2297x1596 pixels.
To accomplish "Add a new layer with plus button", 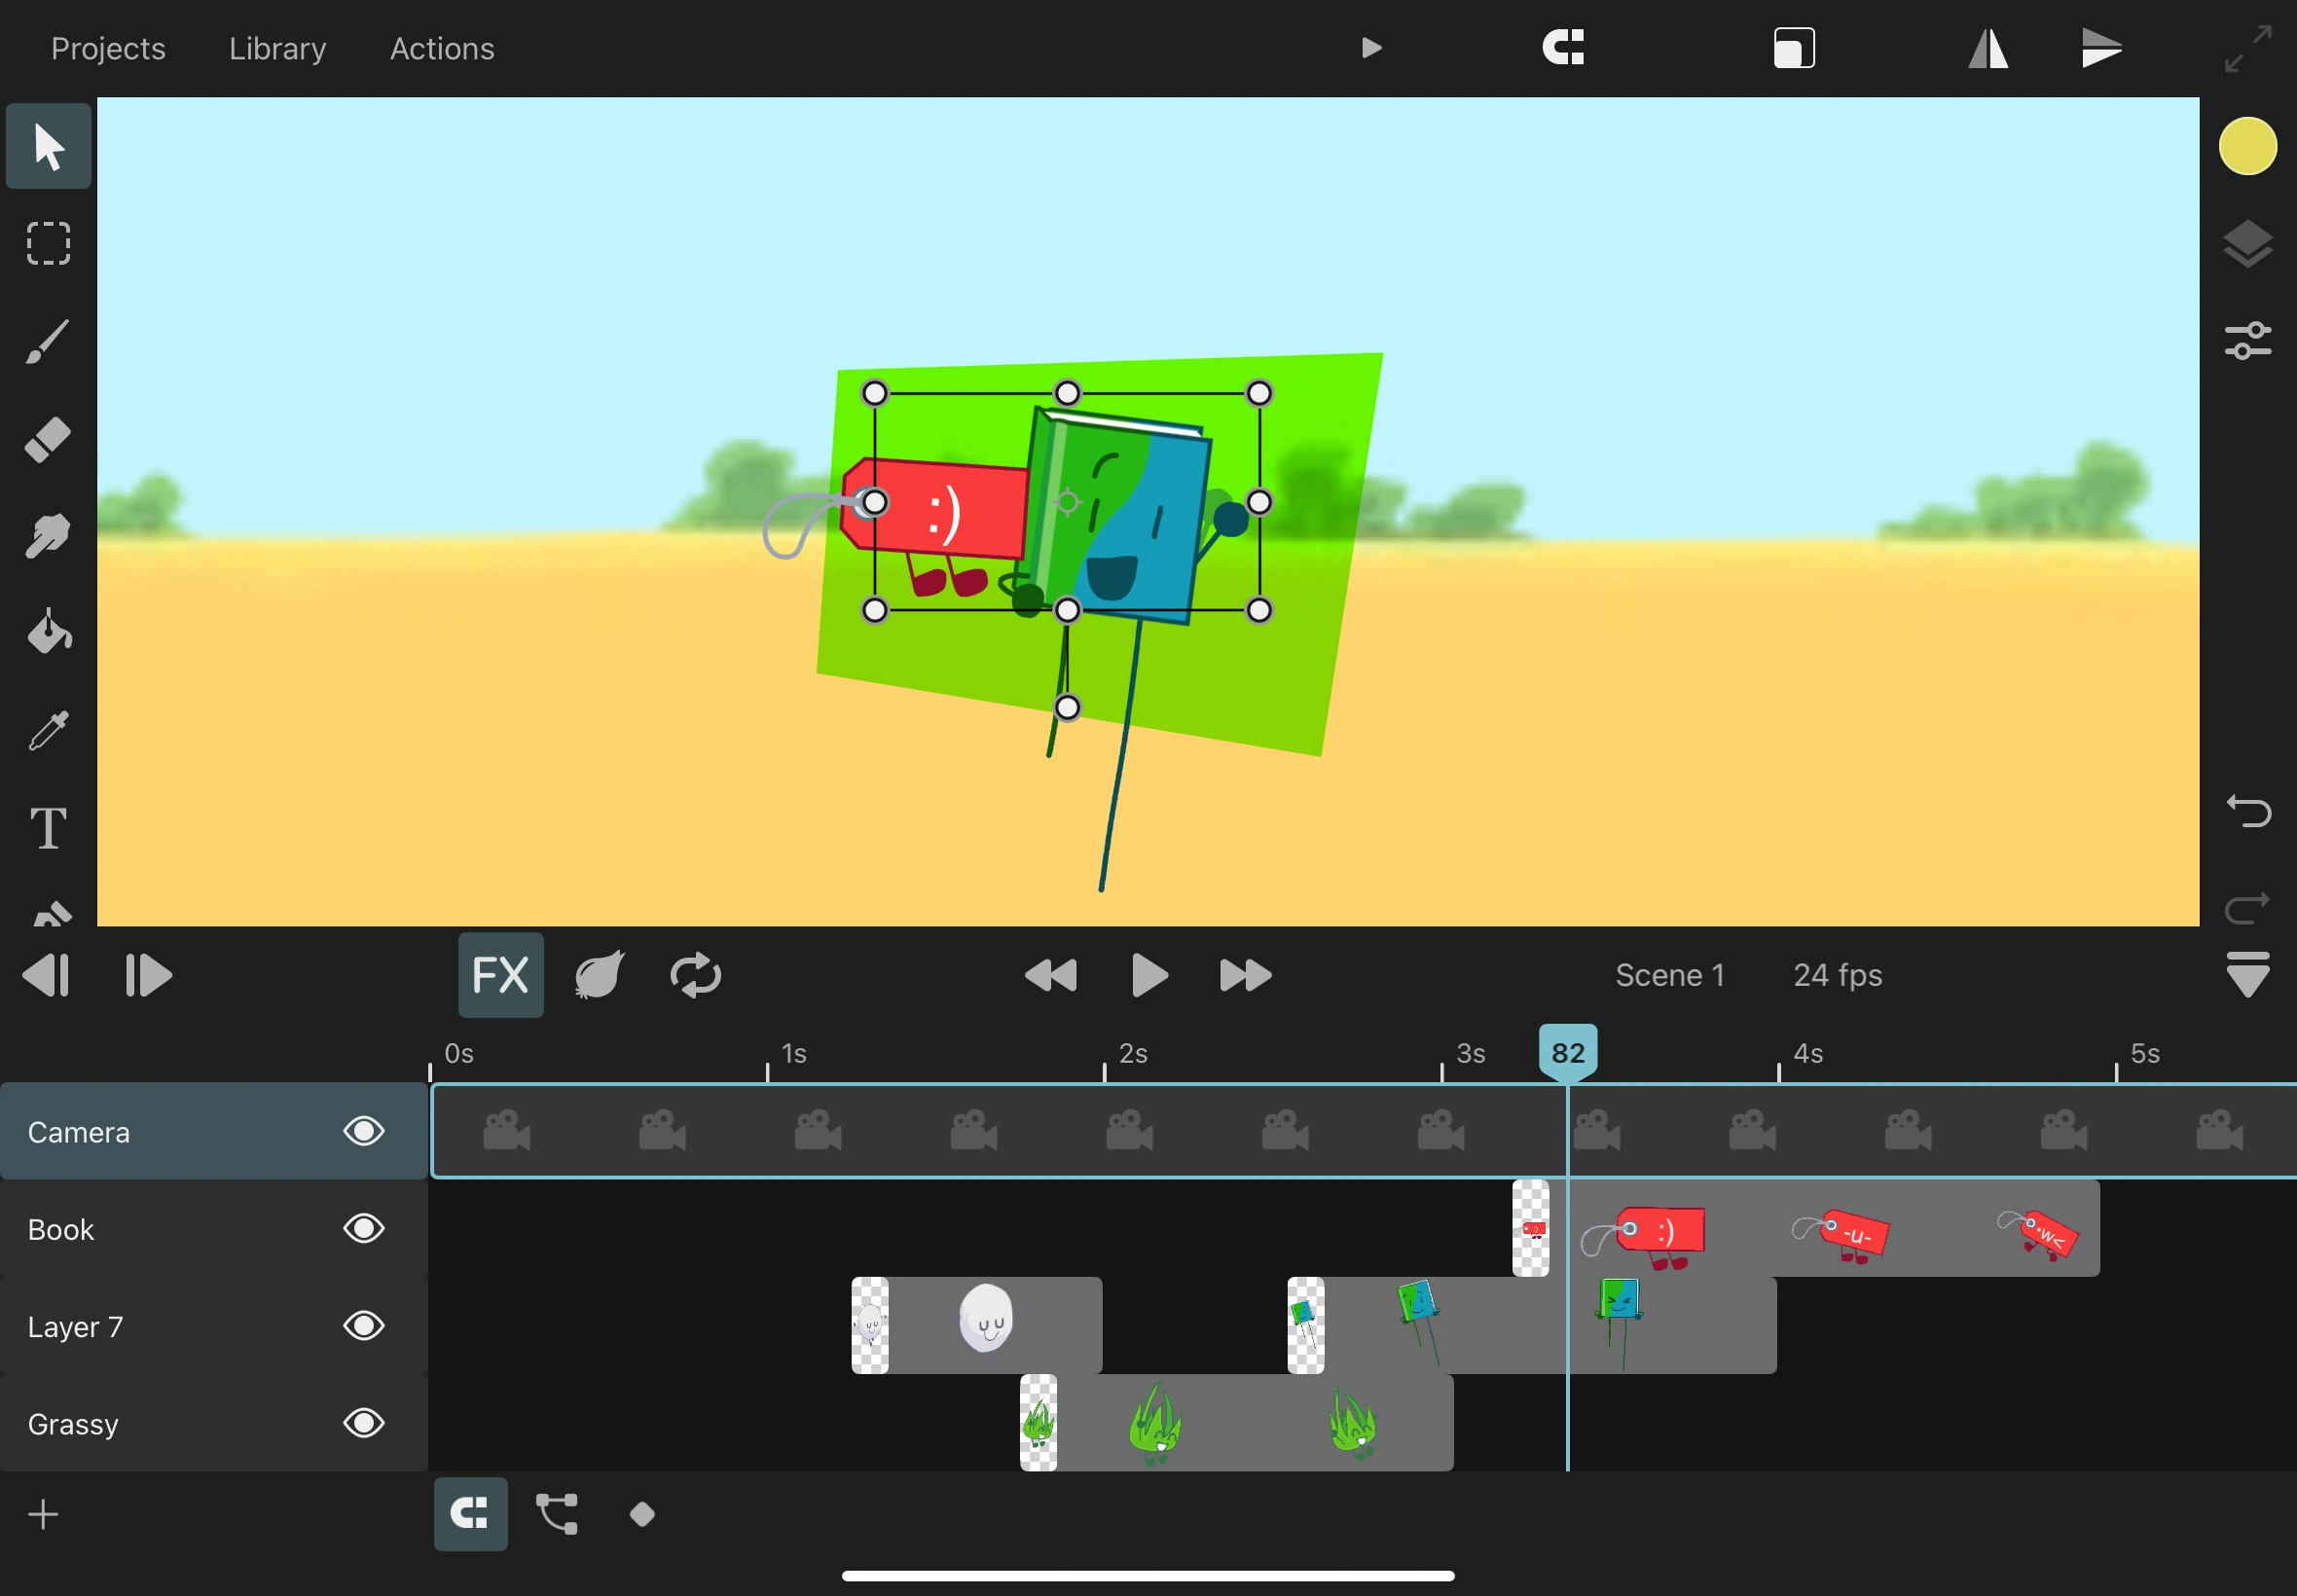I will tap(43, 1515).
